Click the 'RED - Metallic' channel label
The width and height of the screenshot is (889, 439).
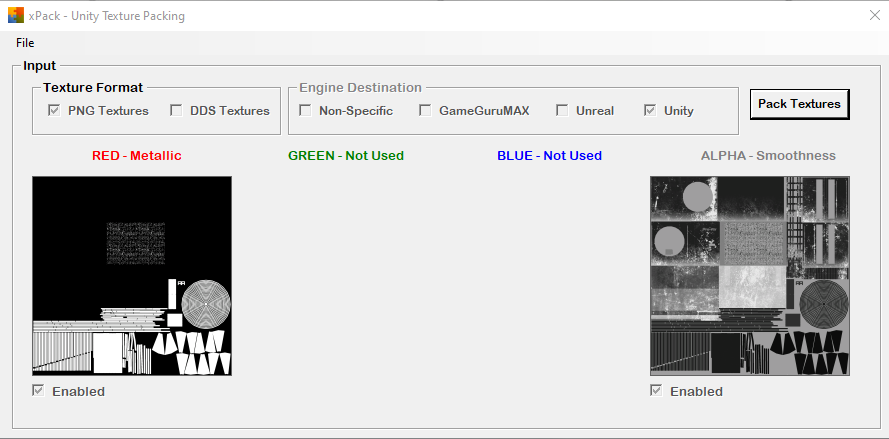tap(137, 155)
